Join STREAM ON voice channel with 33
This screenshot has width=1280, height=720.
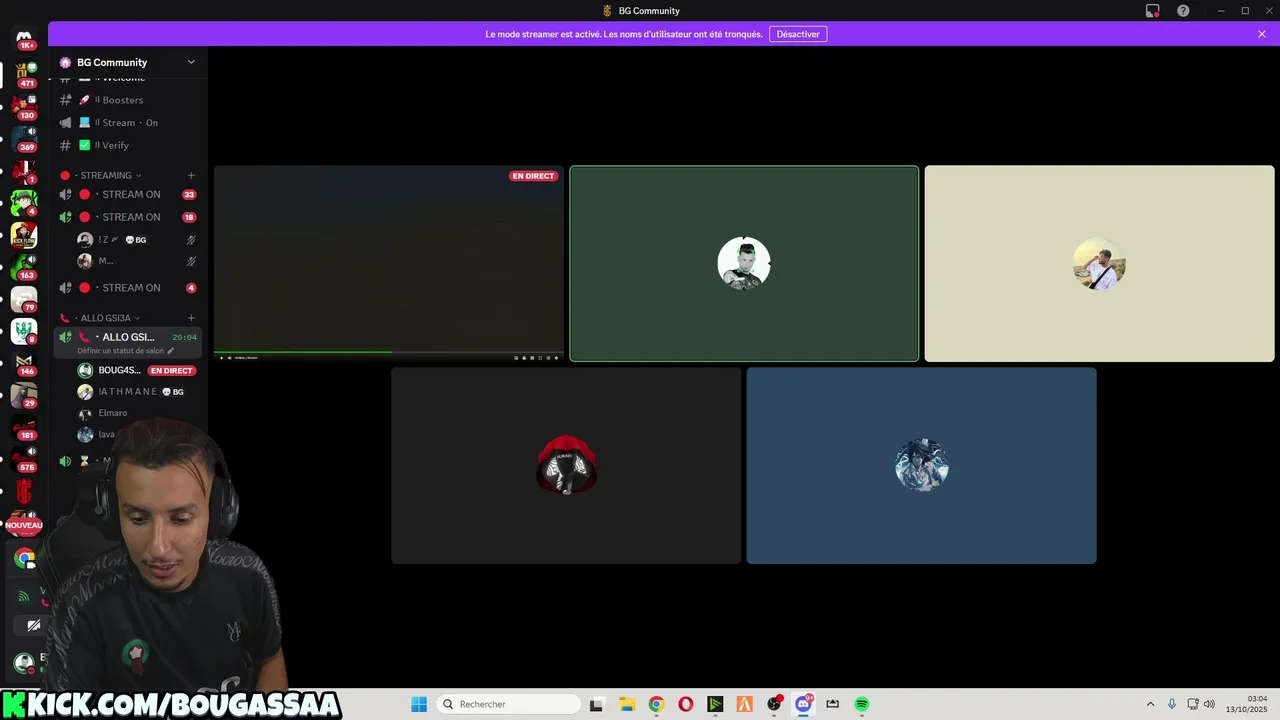130,195
